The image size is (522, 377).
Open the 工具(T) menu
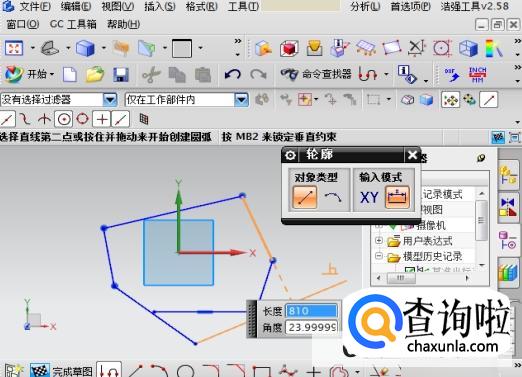pos(243,6)
